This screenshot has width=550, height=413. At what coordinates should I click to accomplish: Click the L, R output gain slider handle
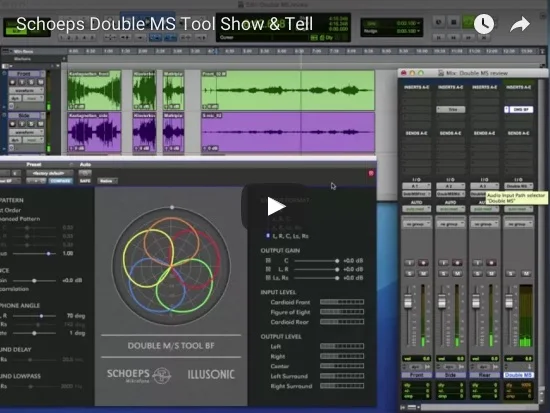coord(337,269)
